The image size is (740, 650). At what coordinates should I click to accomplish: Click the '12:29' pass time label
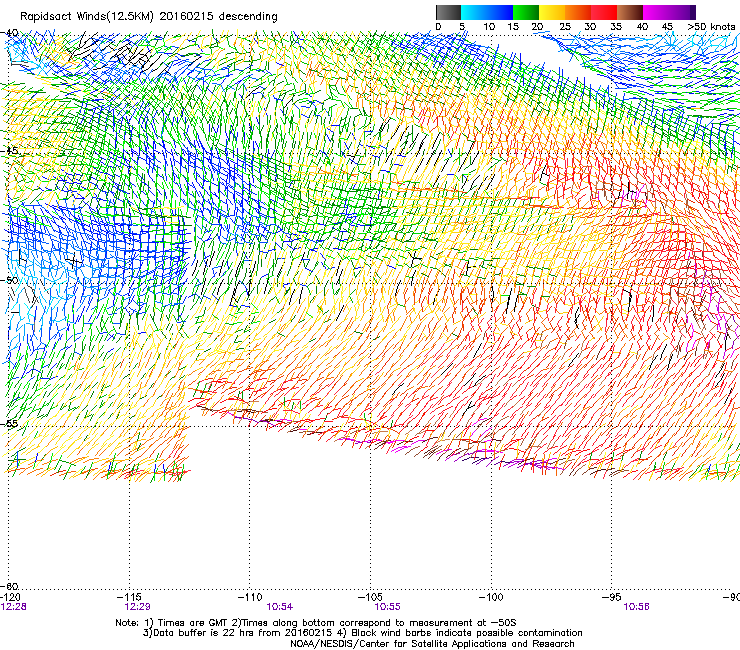[137, 607]
